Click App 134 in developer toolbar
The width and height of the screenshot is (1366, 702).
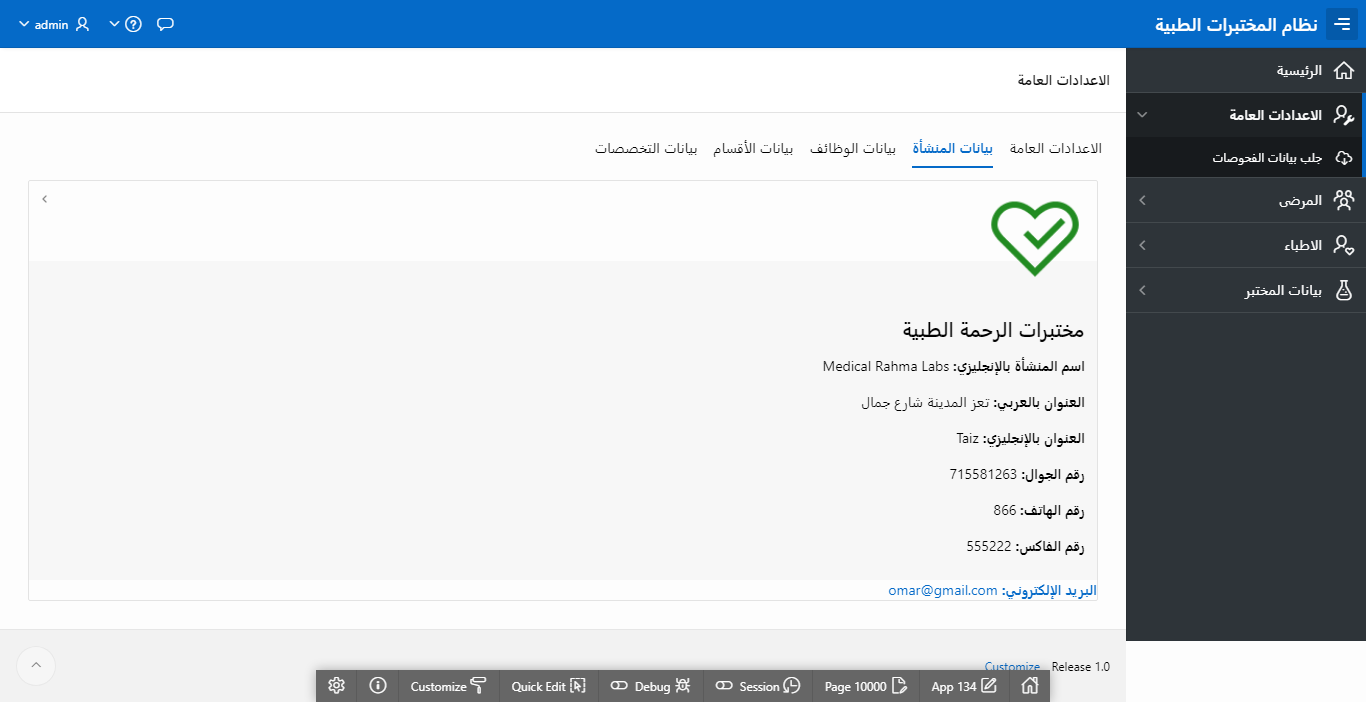[964, 686]
